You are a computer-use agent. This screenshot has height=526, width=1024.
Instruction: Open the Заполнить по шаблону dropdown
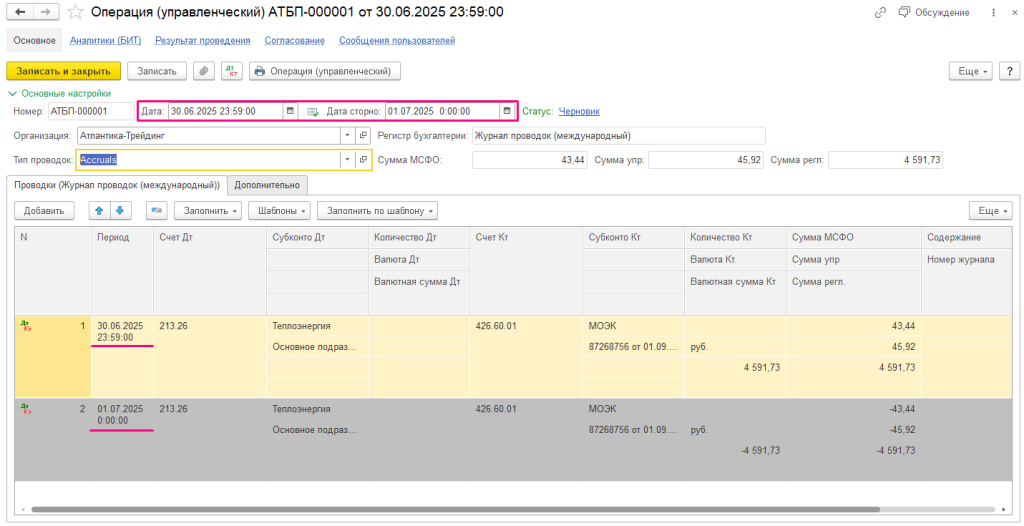tap(377, 210)
